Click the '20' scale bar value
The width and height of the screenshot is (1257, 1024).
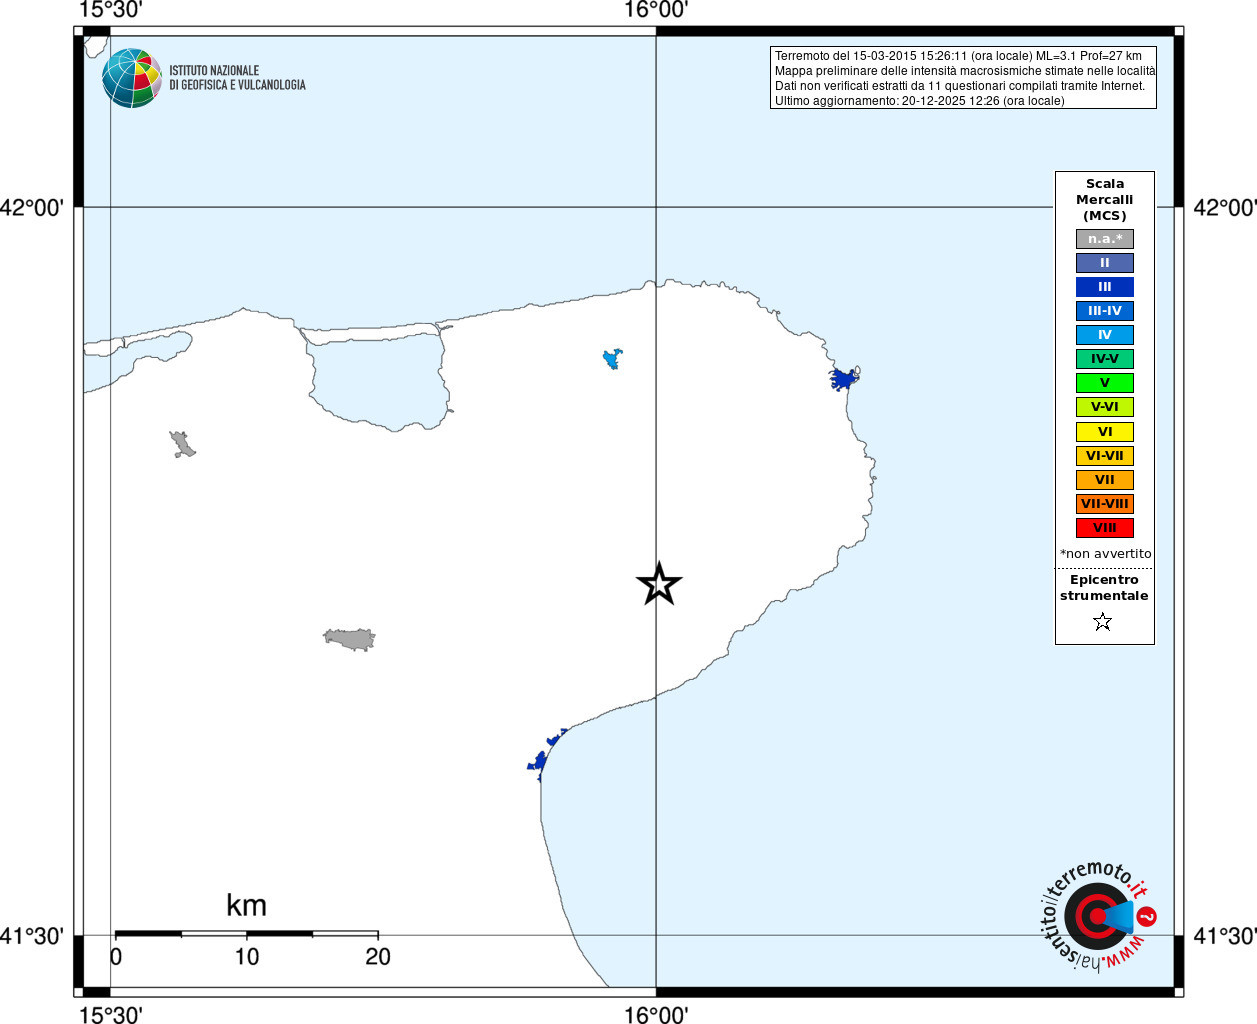click(x=378, y=957)
